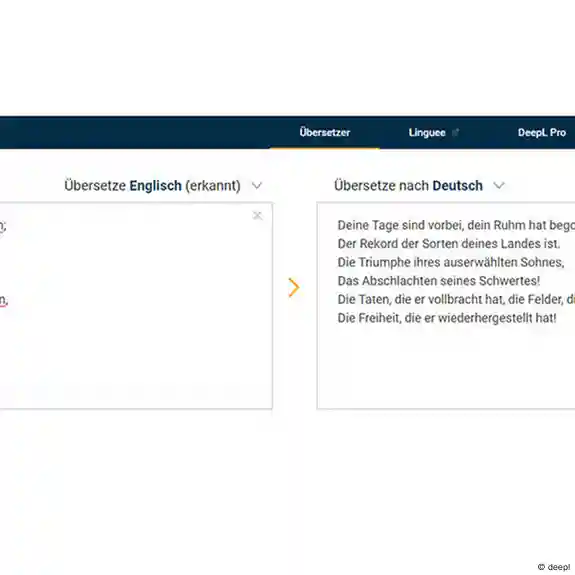Expand the source language chevron
Image resolution: width=575 pixels, height=575 pixels.
tap(257, 186)
